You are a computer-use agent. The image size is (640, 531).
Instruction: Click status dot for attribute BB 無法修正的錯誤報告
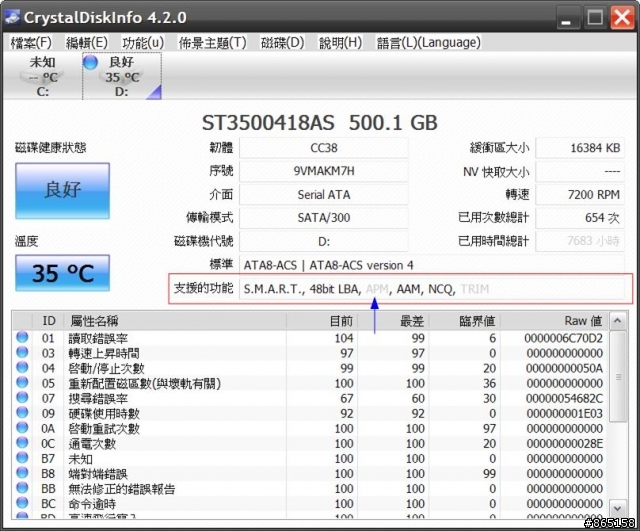point(22,488)
